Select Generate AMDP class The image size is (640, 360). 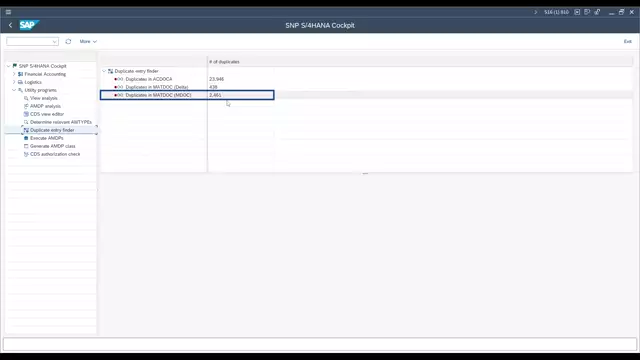(53, 146)
